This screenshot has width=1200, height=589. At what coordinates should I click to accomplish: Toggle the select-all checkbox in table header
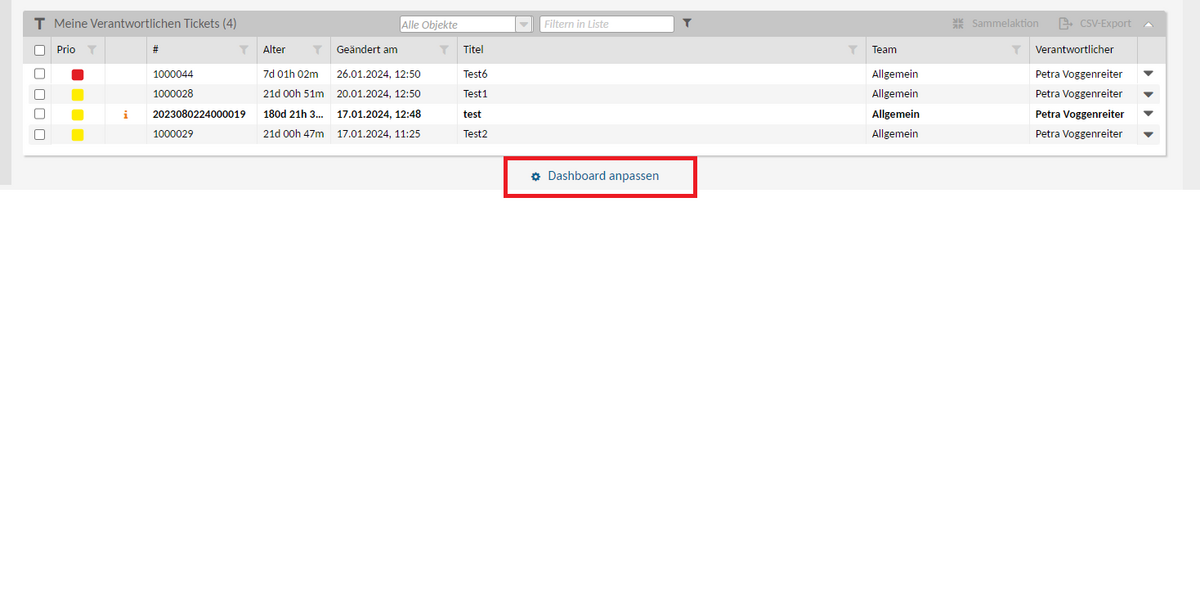tap(40, 50)
